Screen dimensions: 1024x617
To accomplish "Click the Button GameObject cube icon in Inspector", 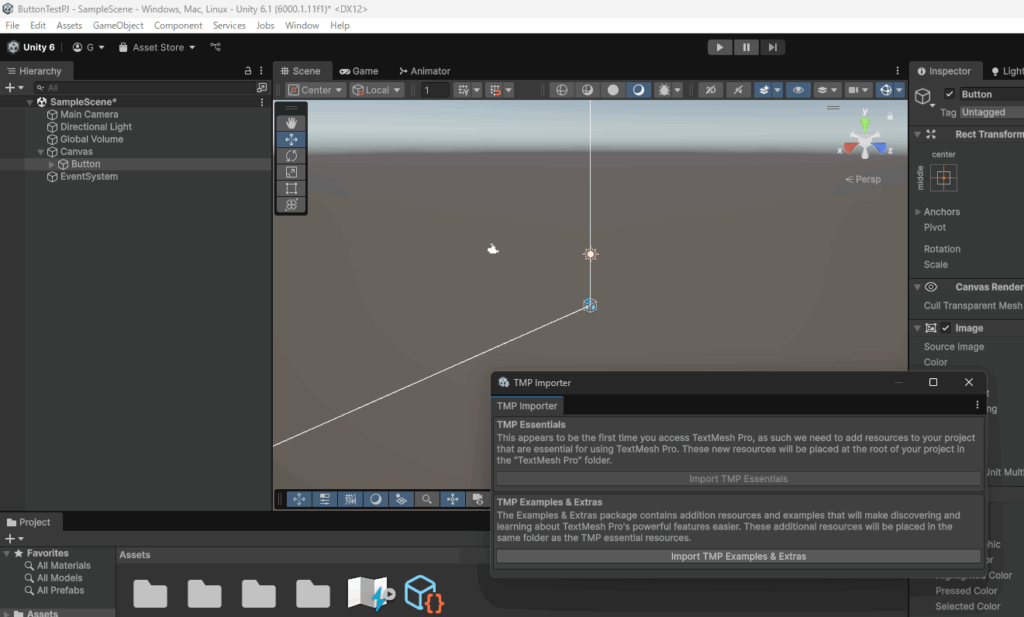I will tap(923, 96).
